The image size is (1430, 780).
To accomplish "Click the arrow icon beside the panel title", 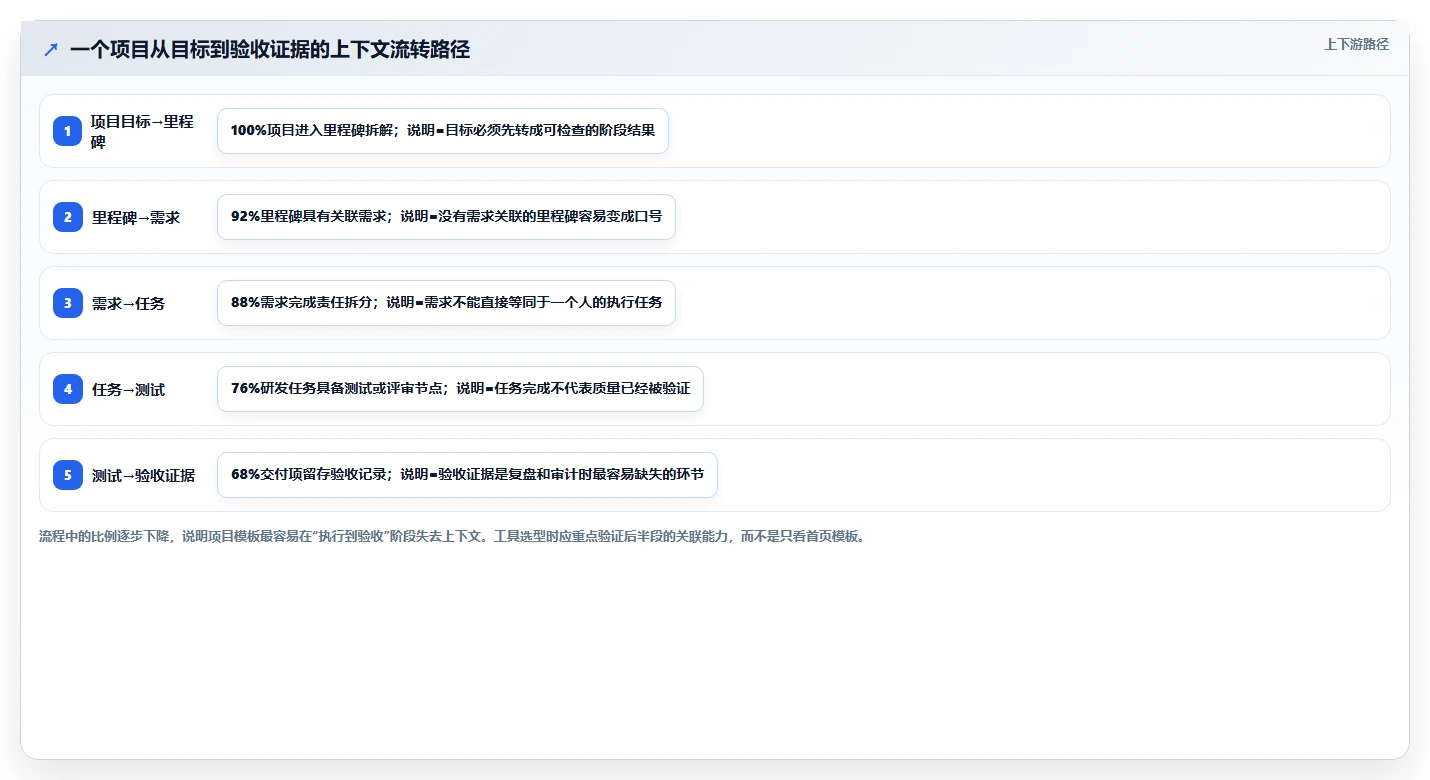I will [51, 49].
